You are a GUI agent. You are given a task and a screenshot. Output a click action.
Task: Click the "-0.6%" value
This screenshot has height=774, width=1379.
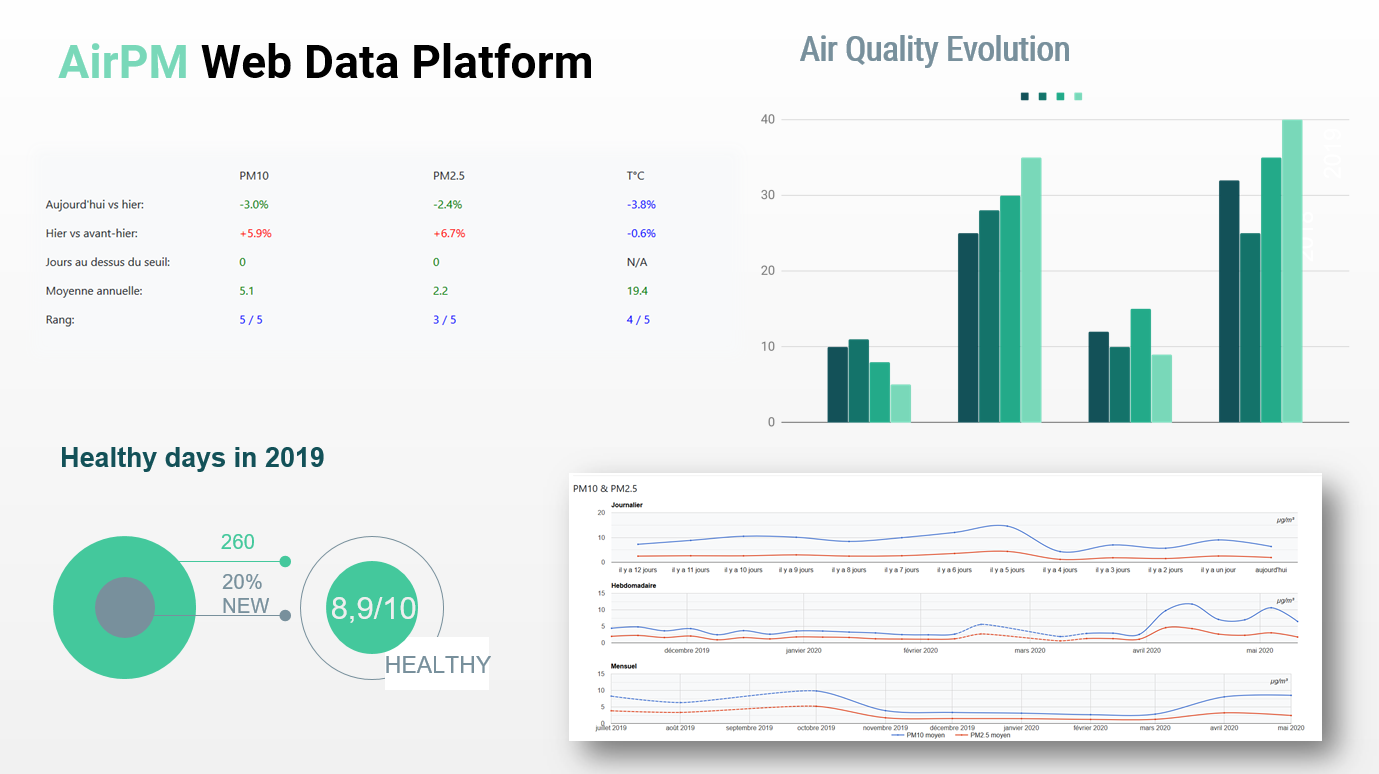(x=641, y=234)
